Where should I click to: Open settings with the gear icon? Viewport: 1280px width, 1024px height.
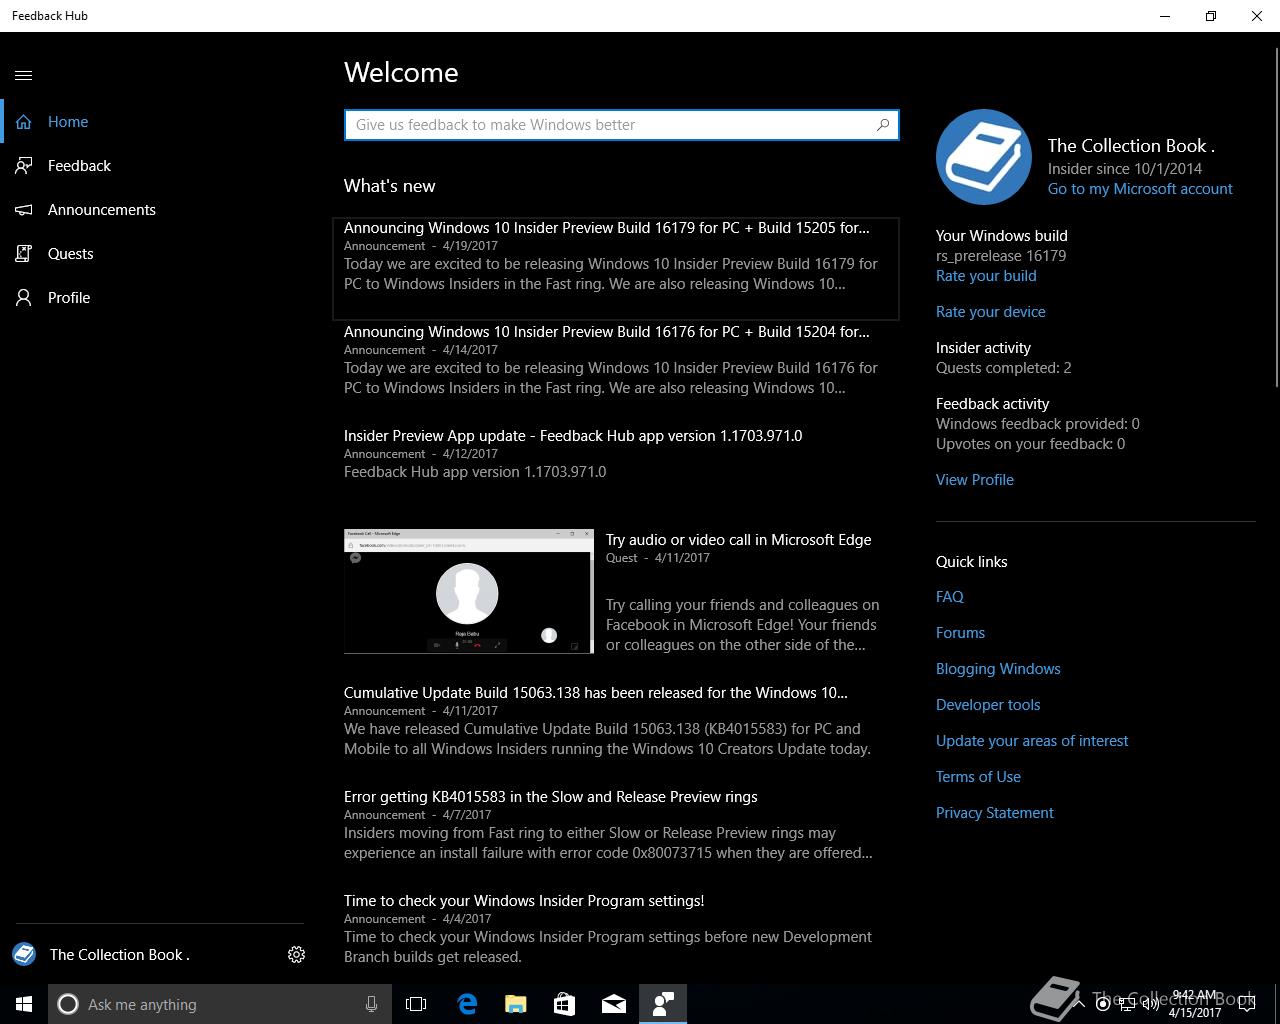coord(296,955)
